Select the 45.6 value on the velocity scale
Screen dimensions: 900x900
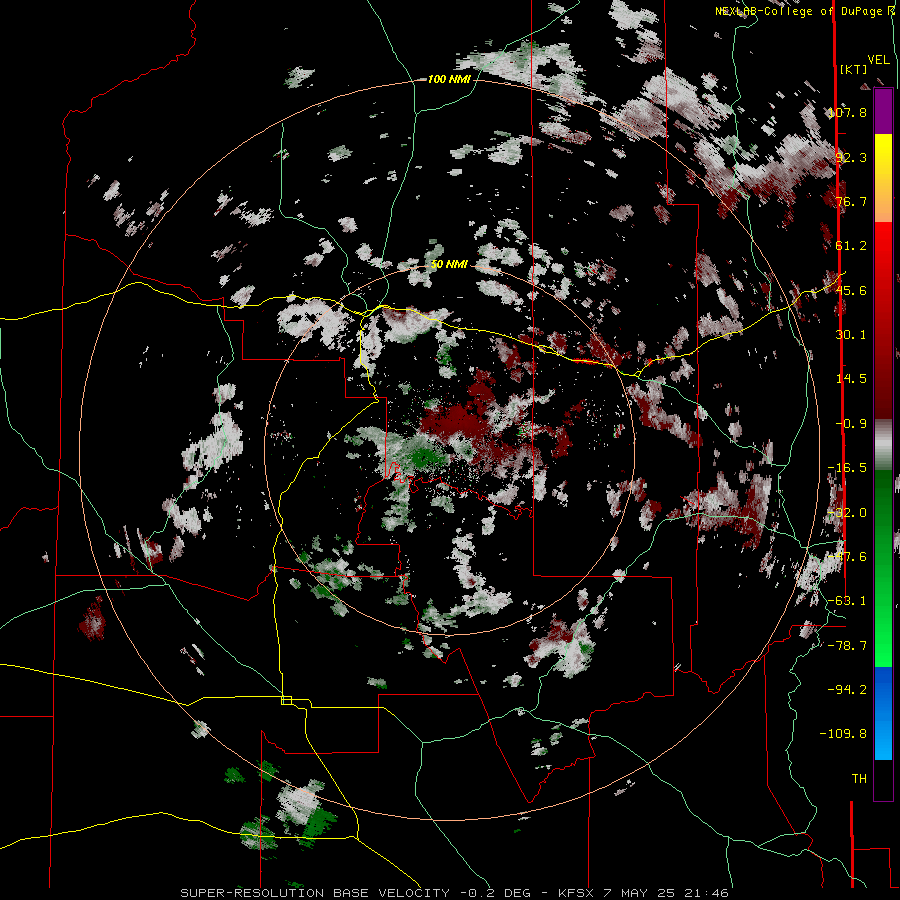tap(851, 290)
